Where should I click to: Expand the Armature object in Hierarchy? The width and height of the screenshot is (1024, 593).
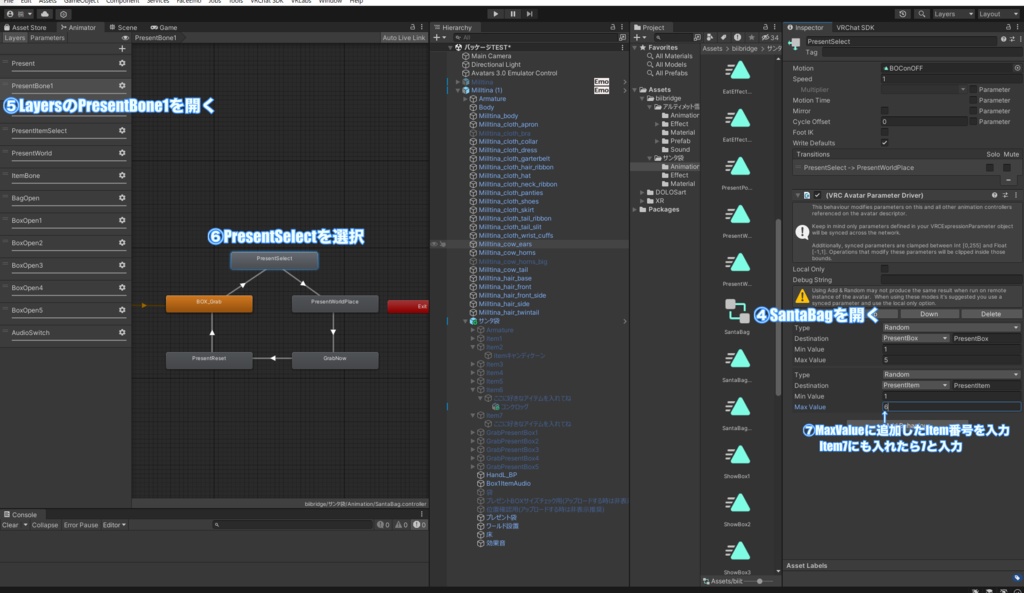pos(466,99)
